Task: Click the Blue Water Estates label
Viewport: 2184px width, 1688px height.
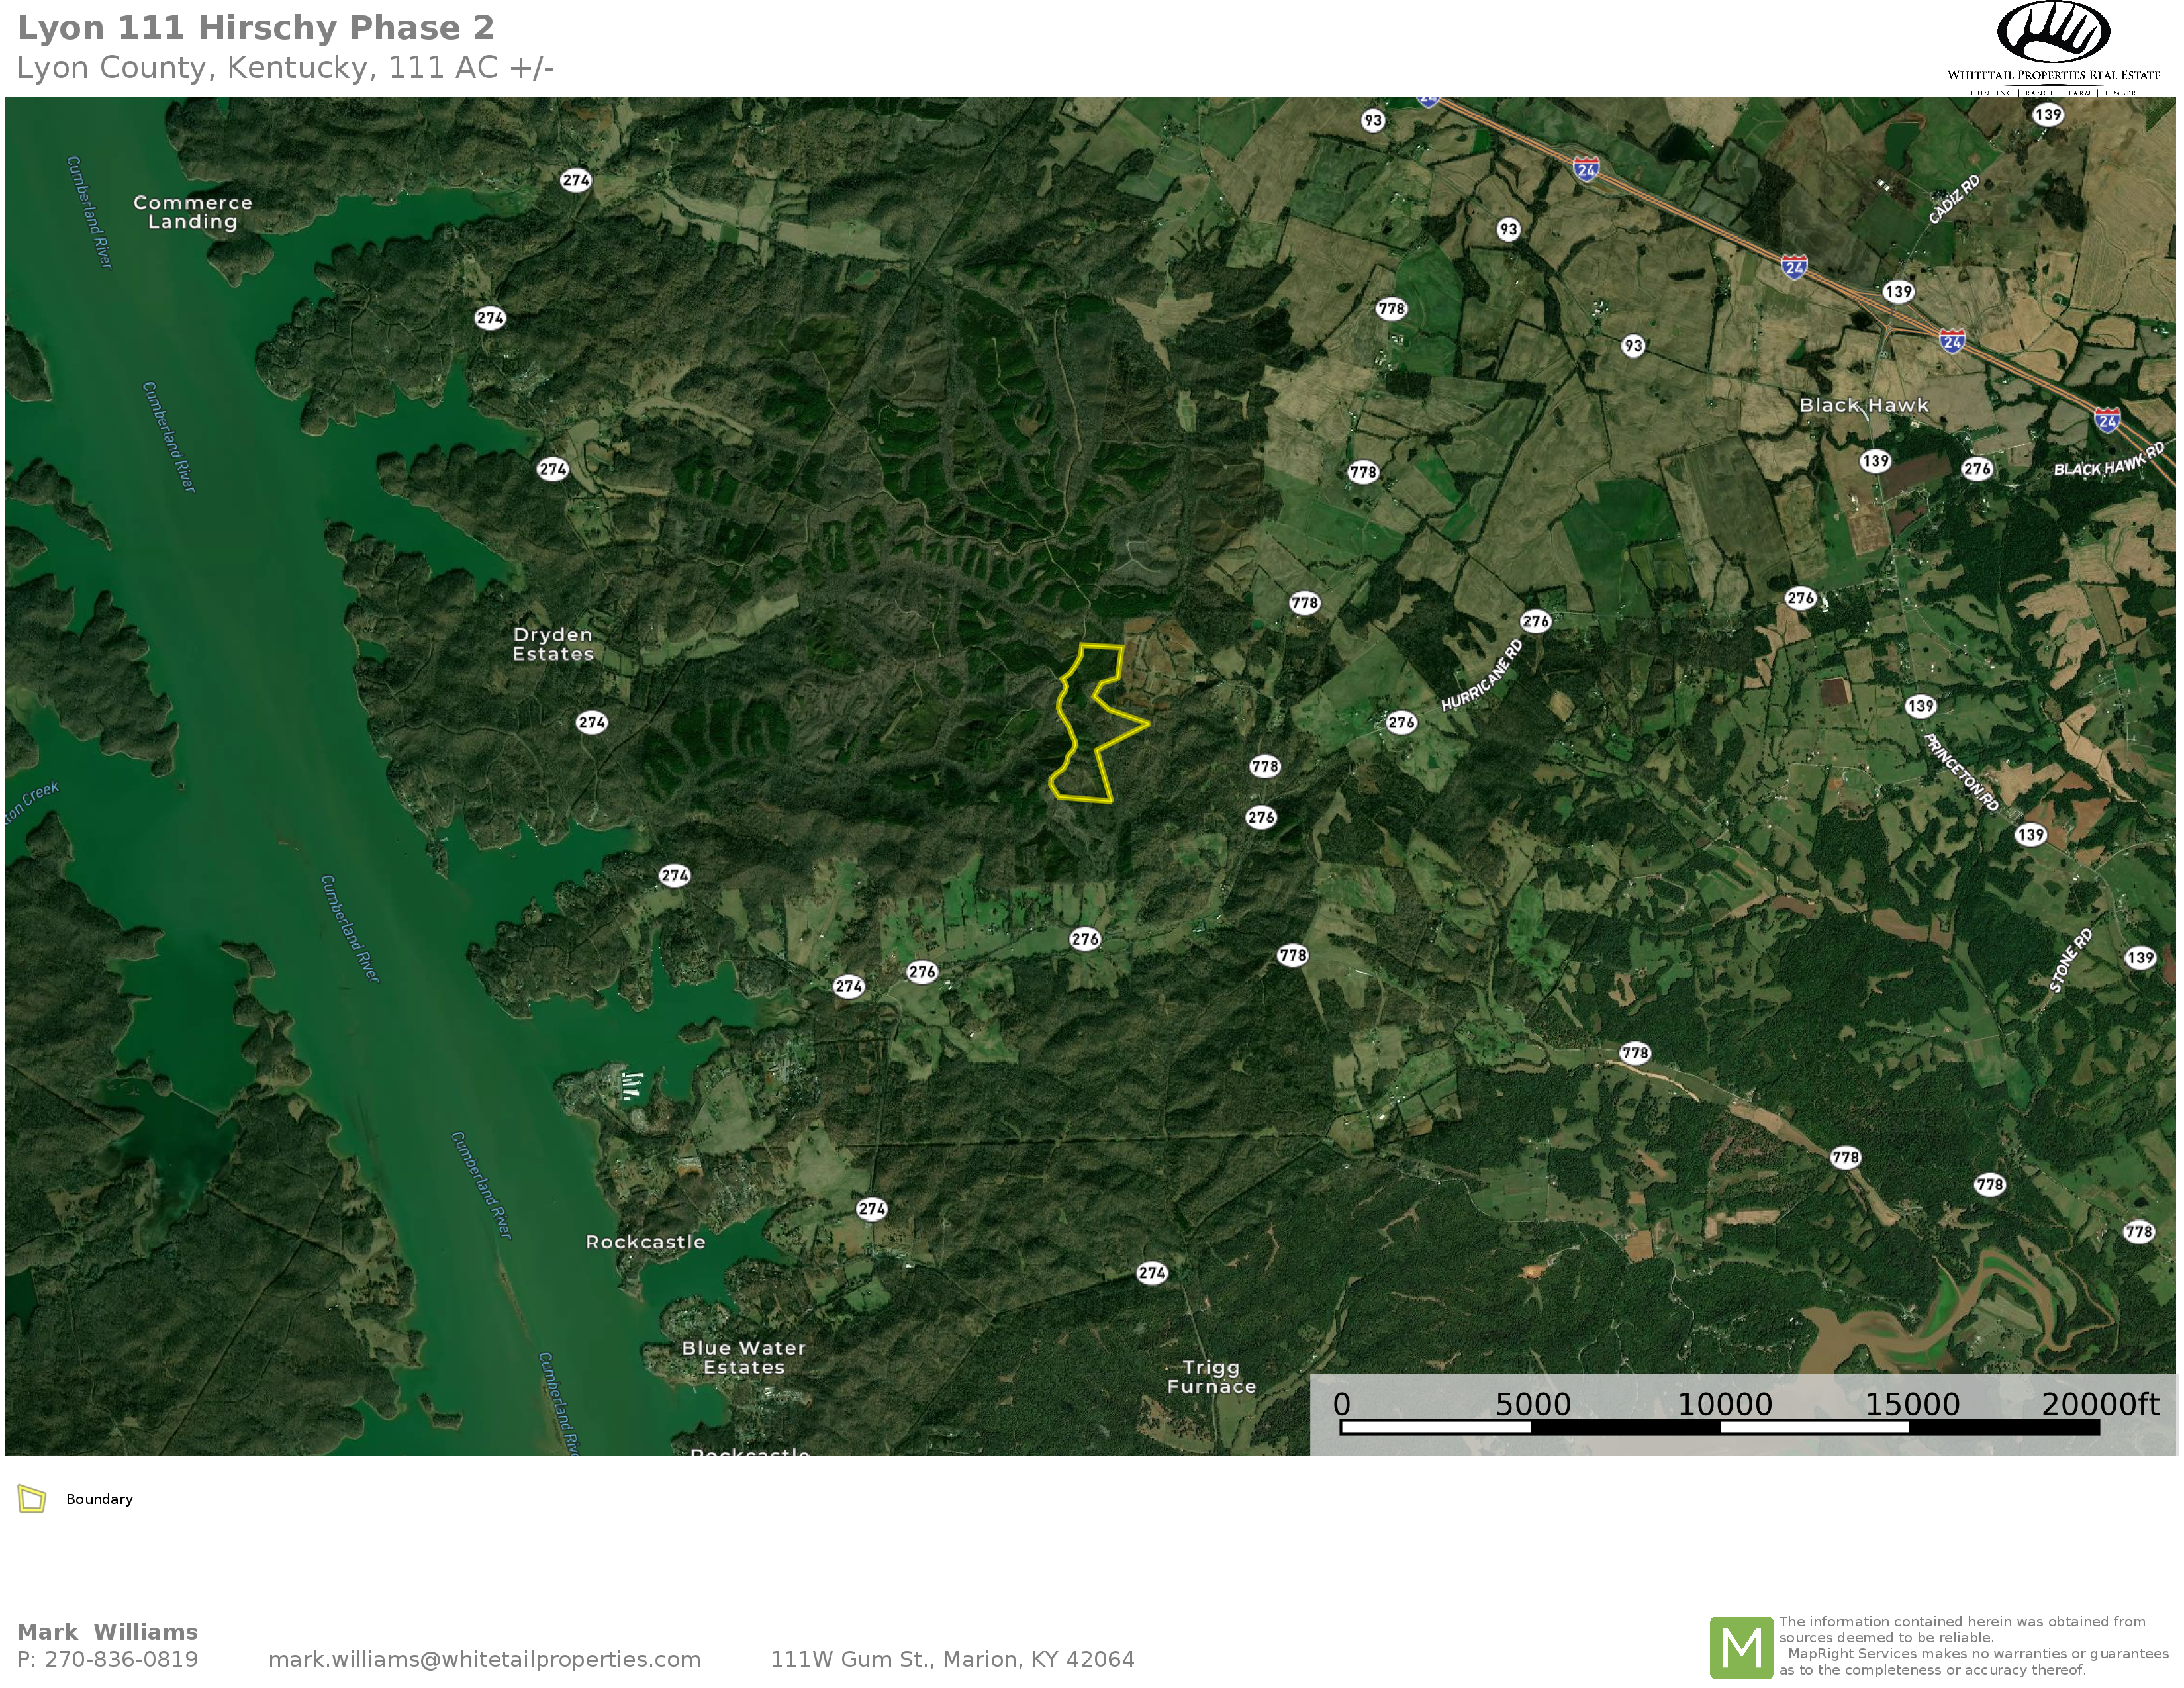Action: [x=743, y=1357]
